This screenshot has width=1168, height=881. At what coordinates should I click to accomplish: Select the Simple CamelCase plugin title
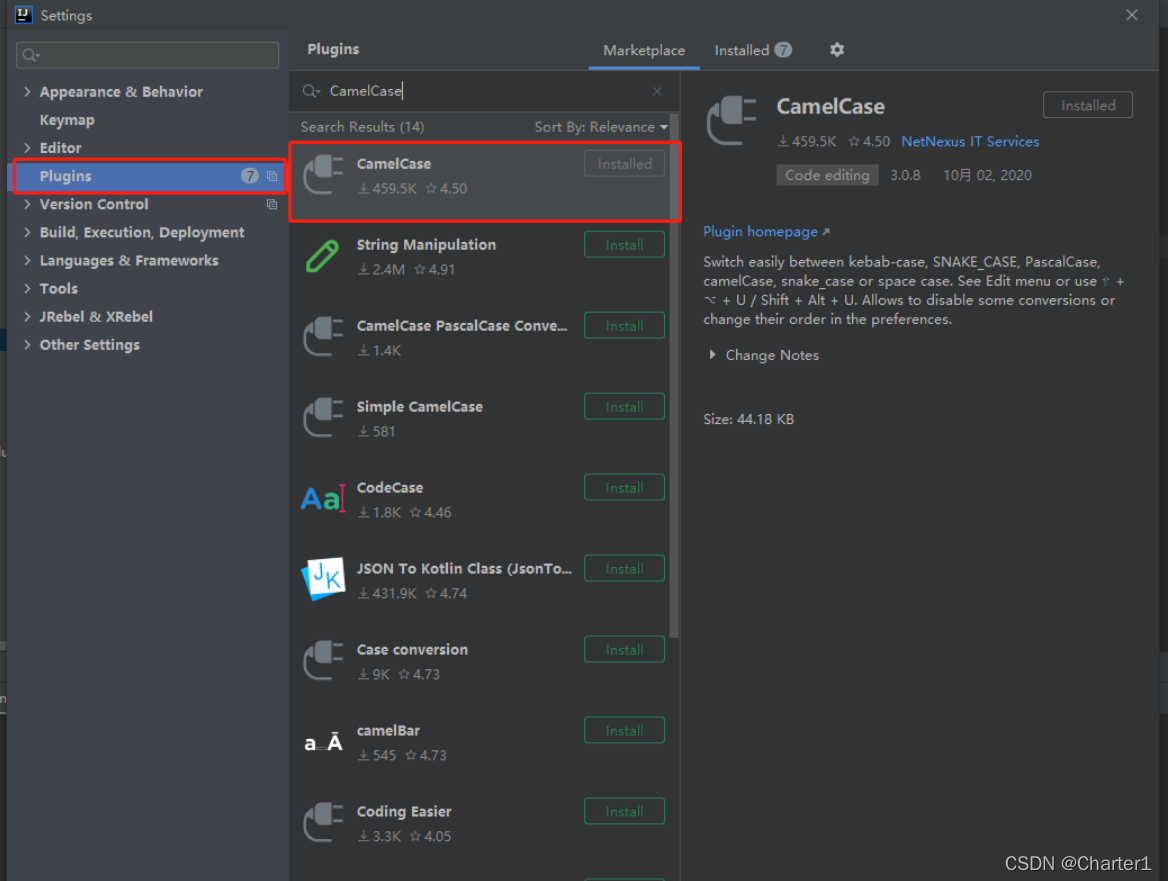coord(419,407)
